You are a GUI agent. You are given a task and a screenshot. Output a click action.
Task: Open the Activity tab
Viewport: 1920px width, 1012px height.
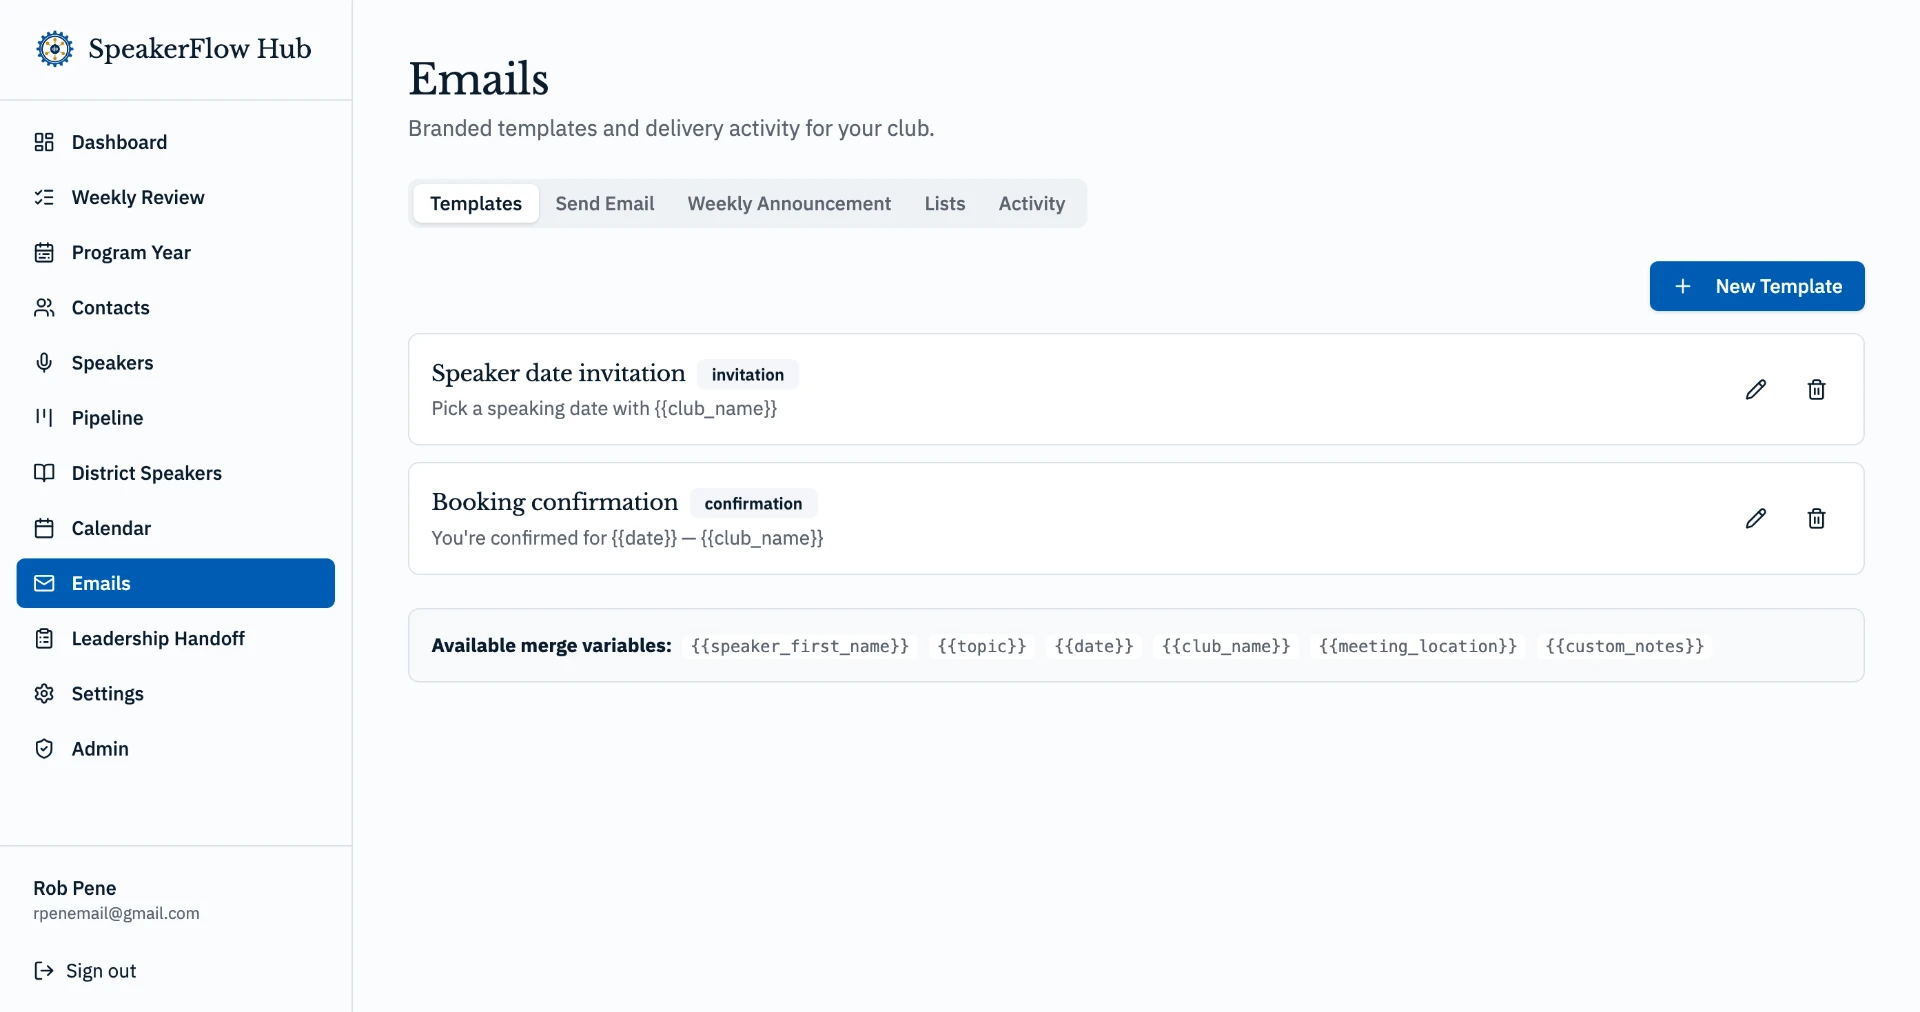tap(1032, 203)
